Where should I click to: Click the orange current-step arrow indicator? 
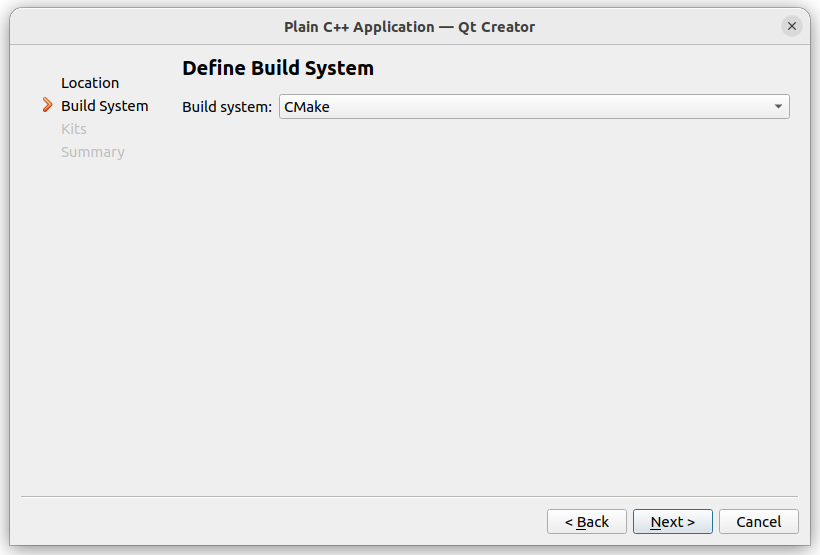[x=48, y=105]
